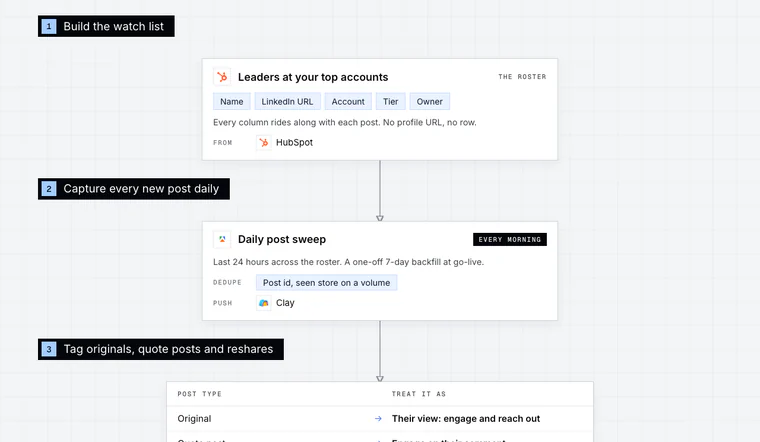Select the Name column tag

(232, 101)
